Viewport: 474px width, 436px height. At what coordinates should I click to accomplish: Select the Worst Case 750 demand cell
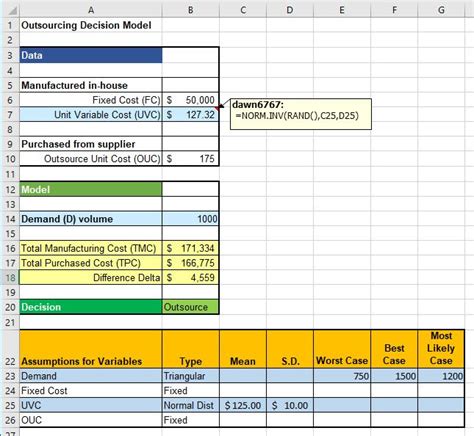coord(342,376)
